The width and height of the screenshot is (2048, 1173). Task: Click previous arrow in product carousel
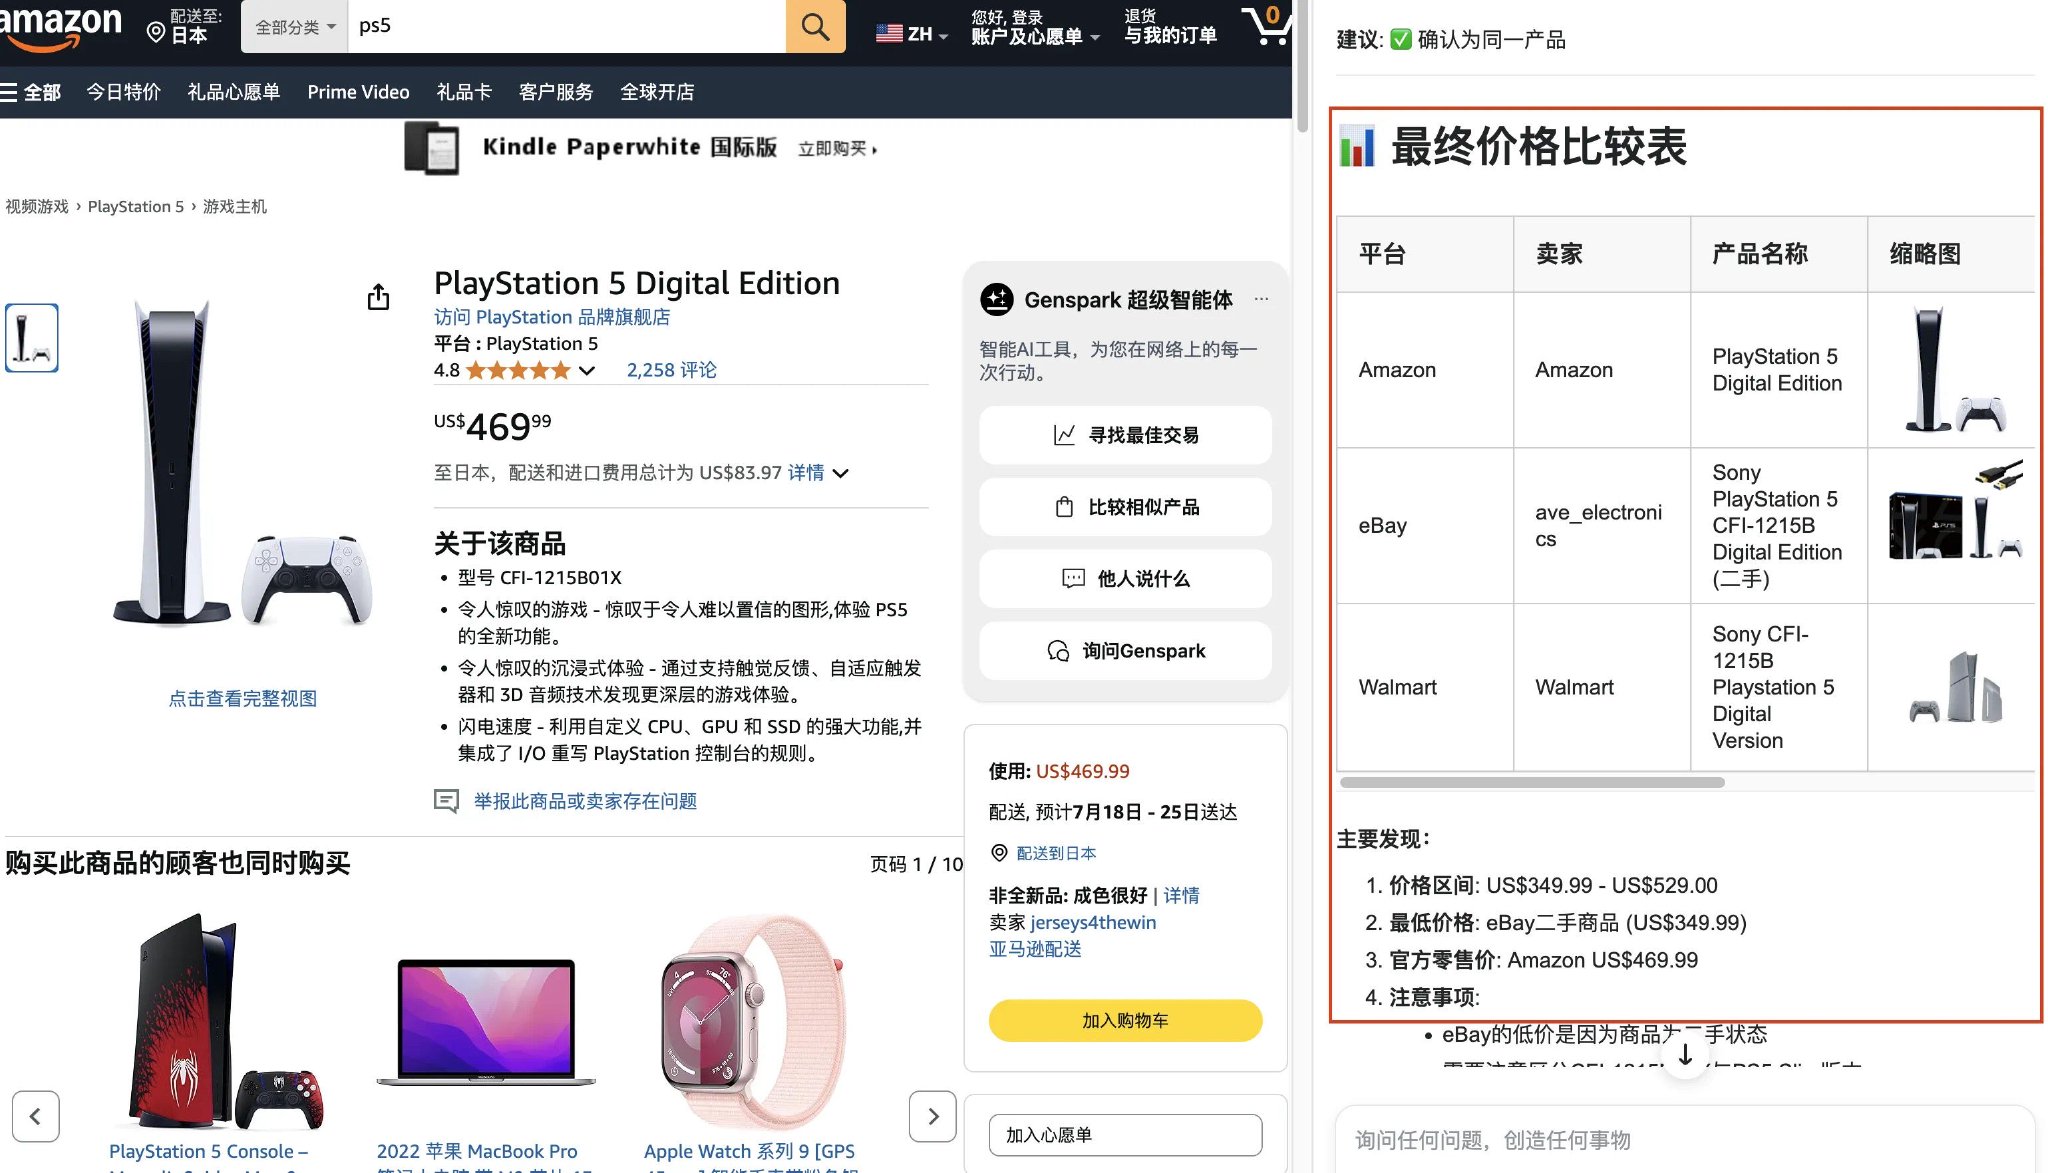36,1116
